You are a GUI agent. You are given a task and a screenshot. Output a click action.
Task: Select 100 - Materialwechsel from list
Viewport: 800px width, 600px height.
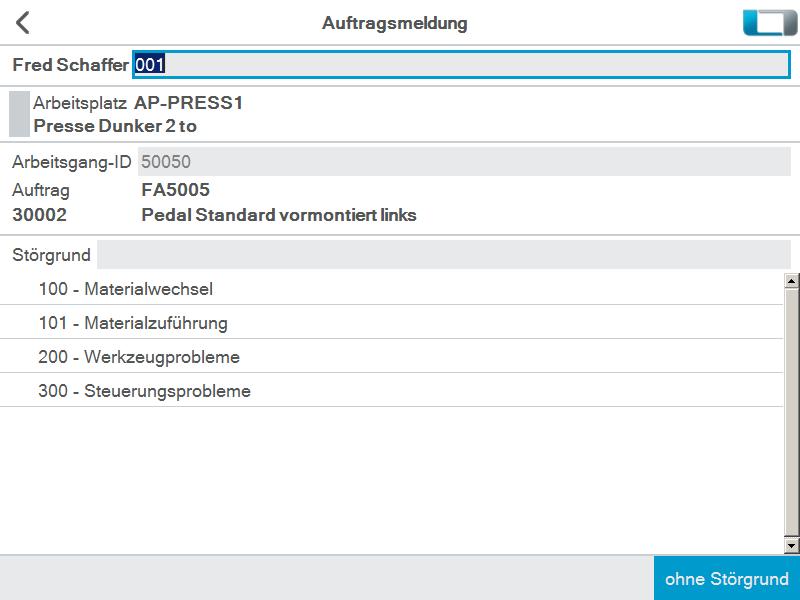pyautogui.click(x=391, y=289)
